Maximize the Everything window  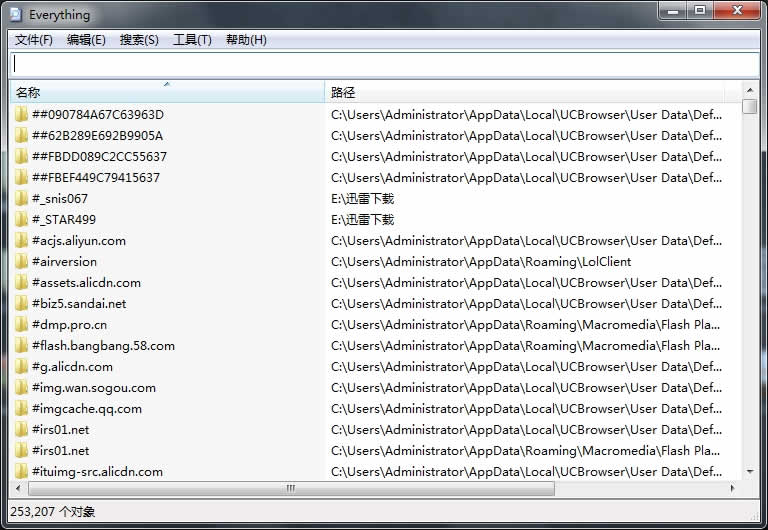coord(700,10)
